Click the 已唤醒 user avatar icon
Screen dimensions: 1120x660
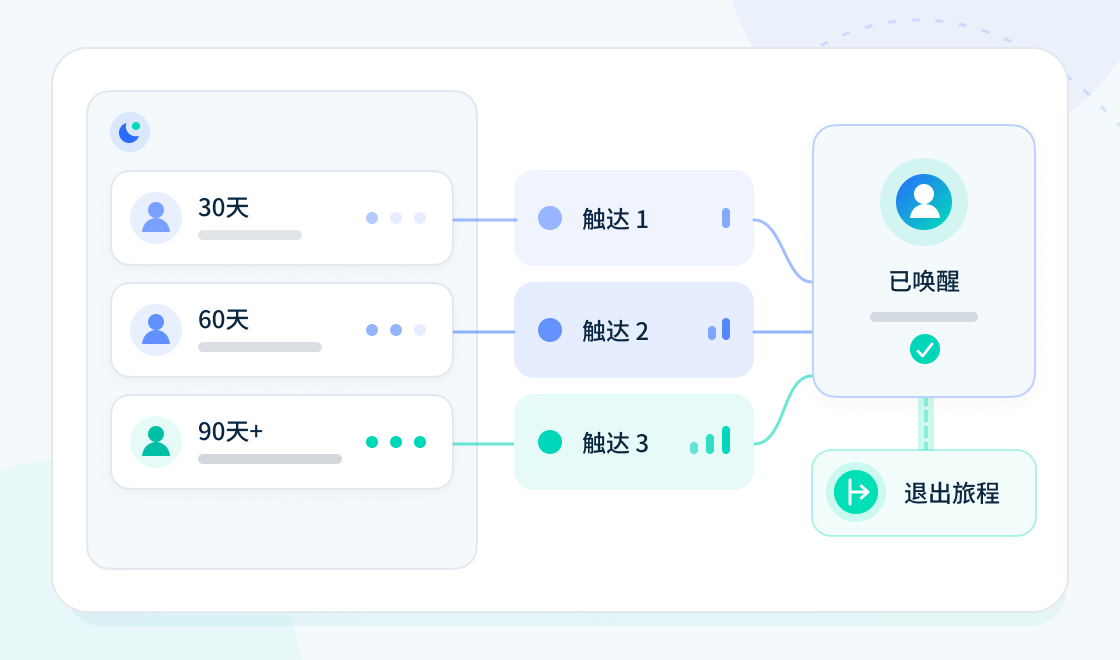924,202
